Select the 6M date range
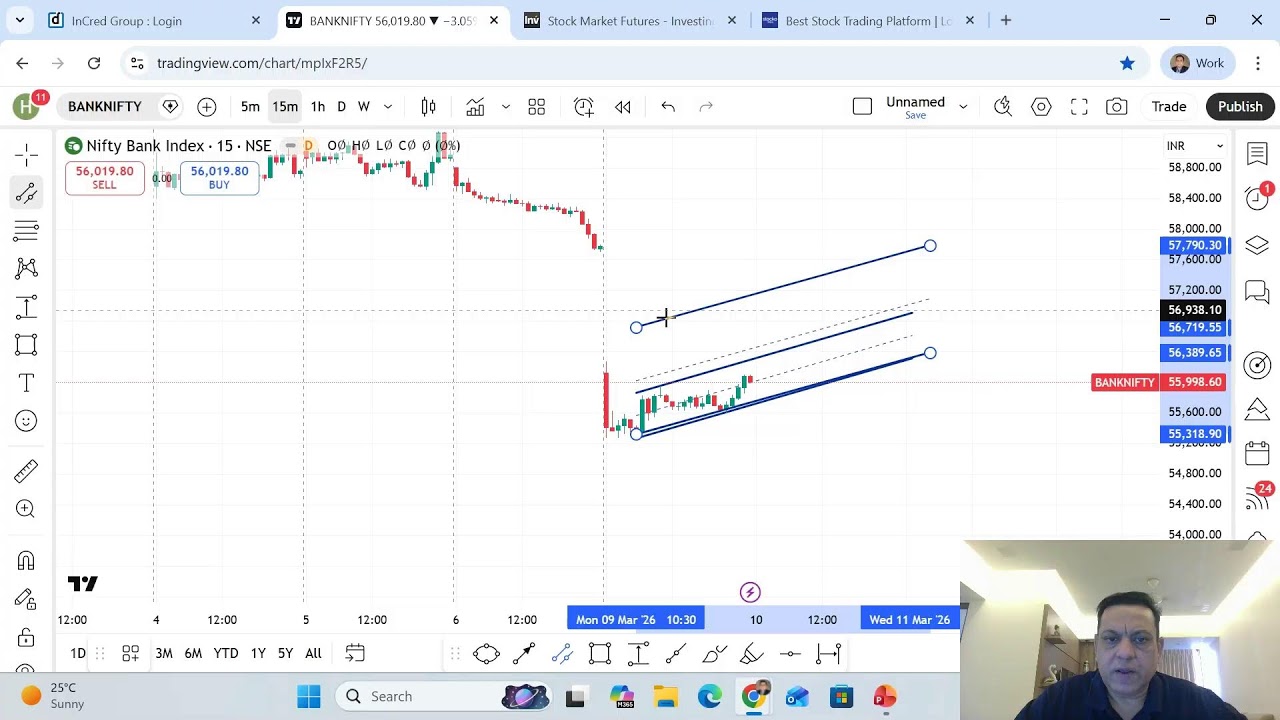Image resolution: width=1280 pixels, height=720 pixels. point(193,653)
